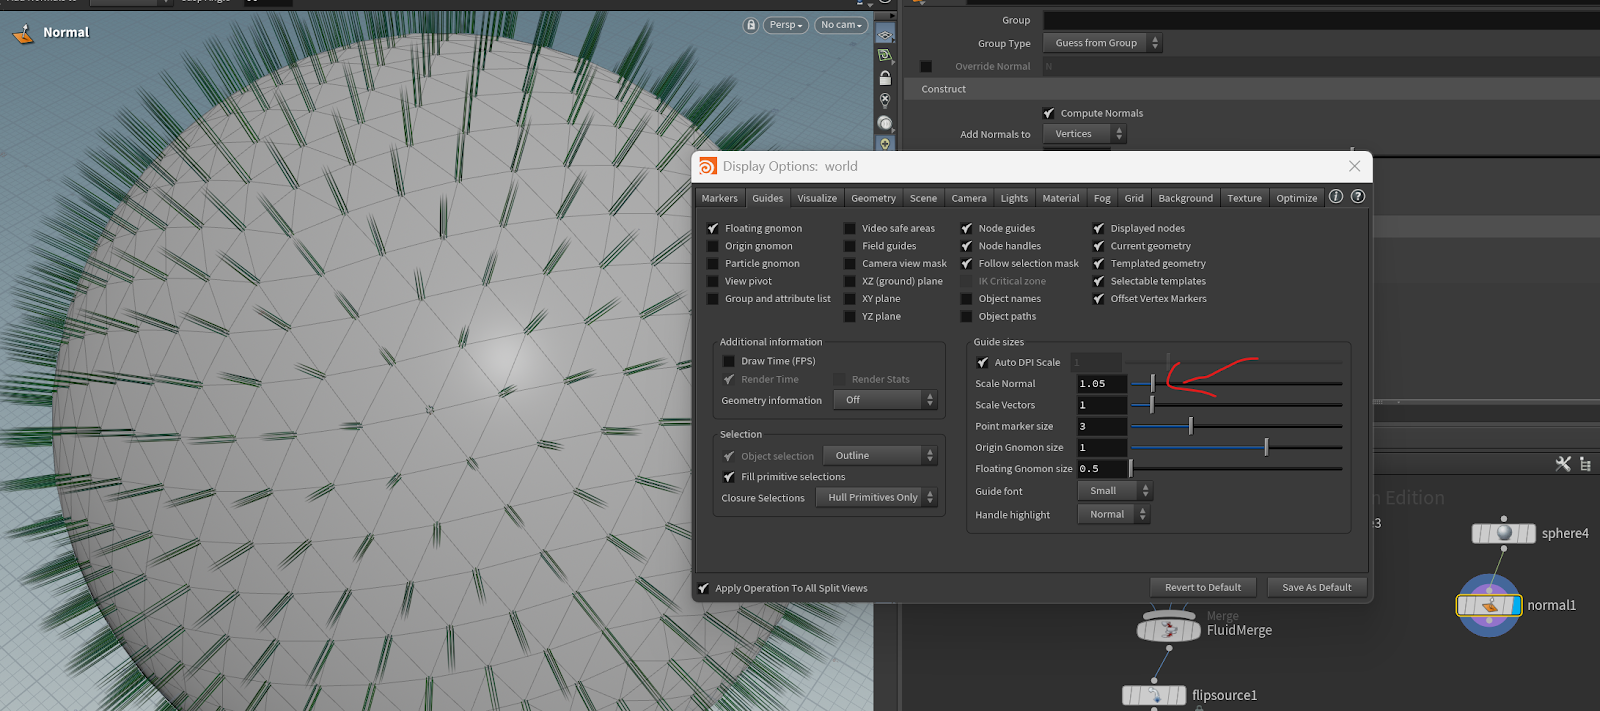Click the Scale Vectors value field
The width and height of the screenshot is (1600, 711).
click(x=1102, y=405)
